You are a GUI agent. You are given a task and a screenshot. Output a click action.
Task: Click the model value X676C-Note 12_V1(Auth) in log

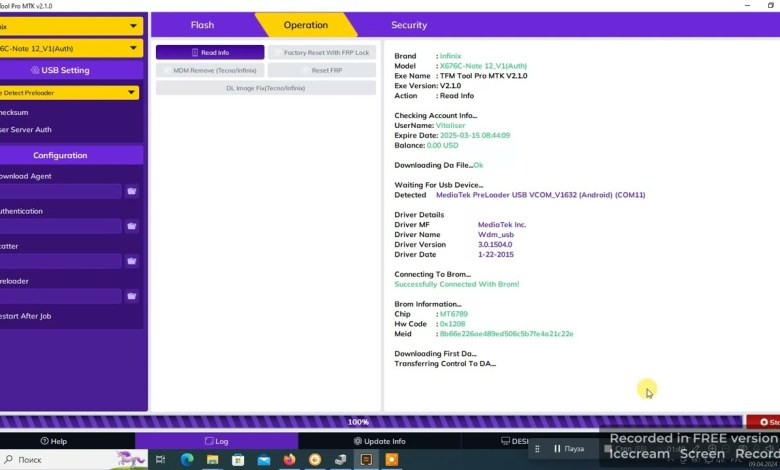[483, 66]
